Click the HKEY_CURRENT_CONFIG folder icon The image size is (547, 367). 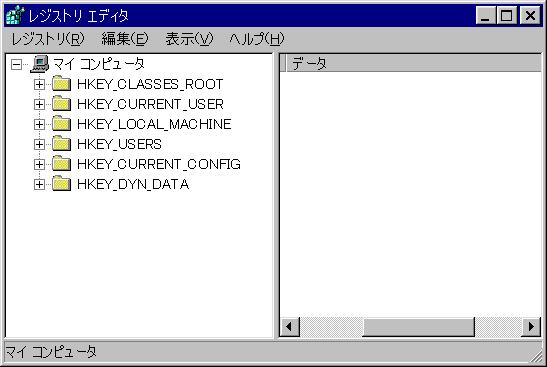point(61,164)
